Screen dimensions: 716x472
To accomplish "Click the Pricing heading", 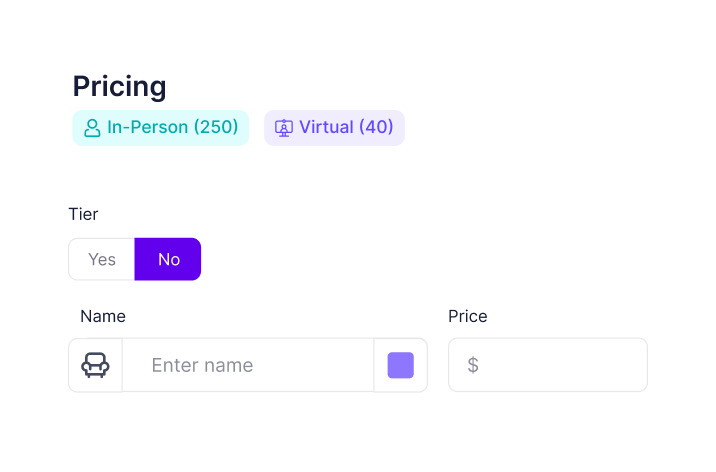I will [119, 86].
